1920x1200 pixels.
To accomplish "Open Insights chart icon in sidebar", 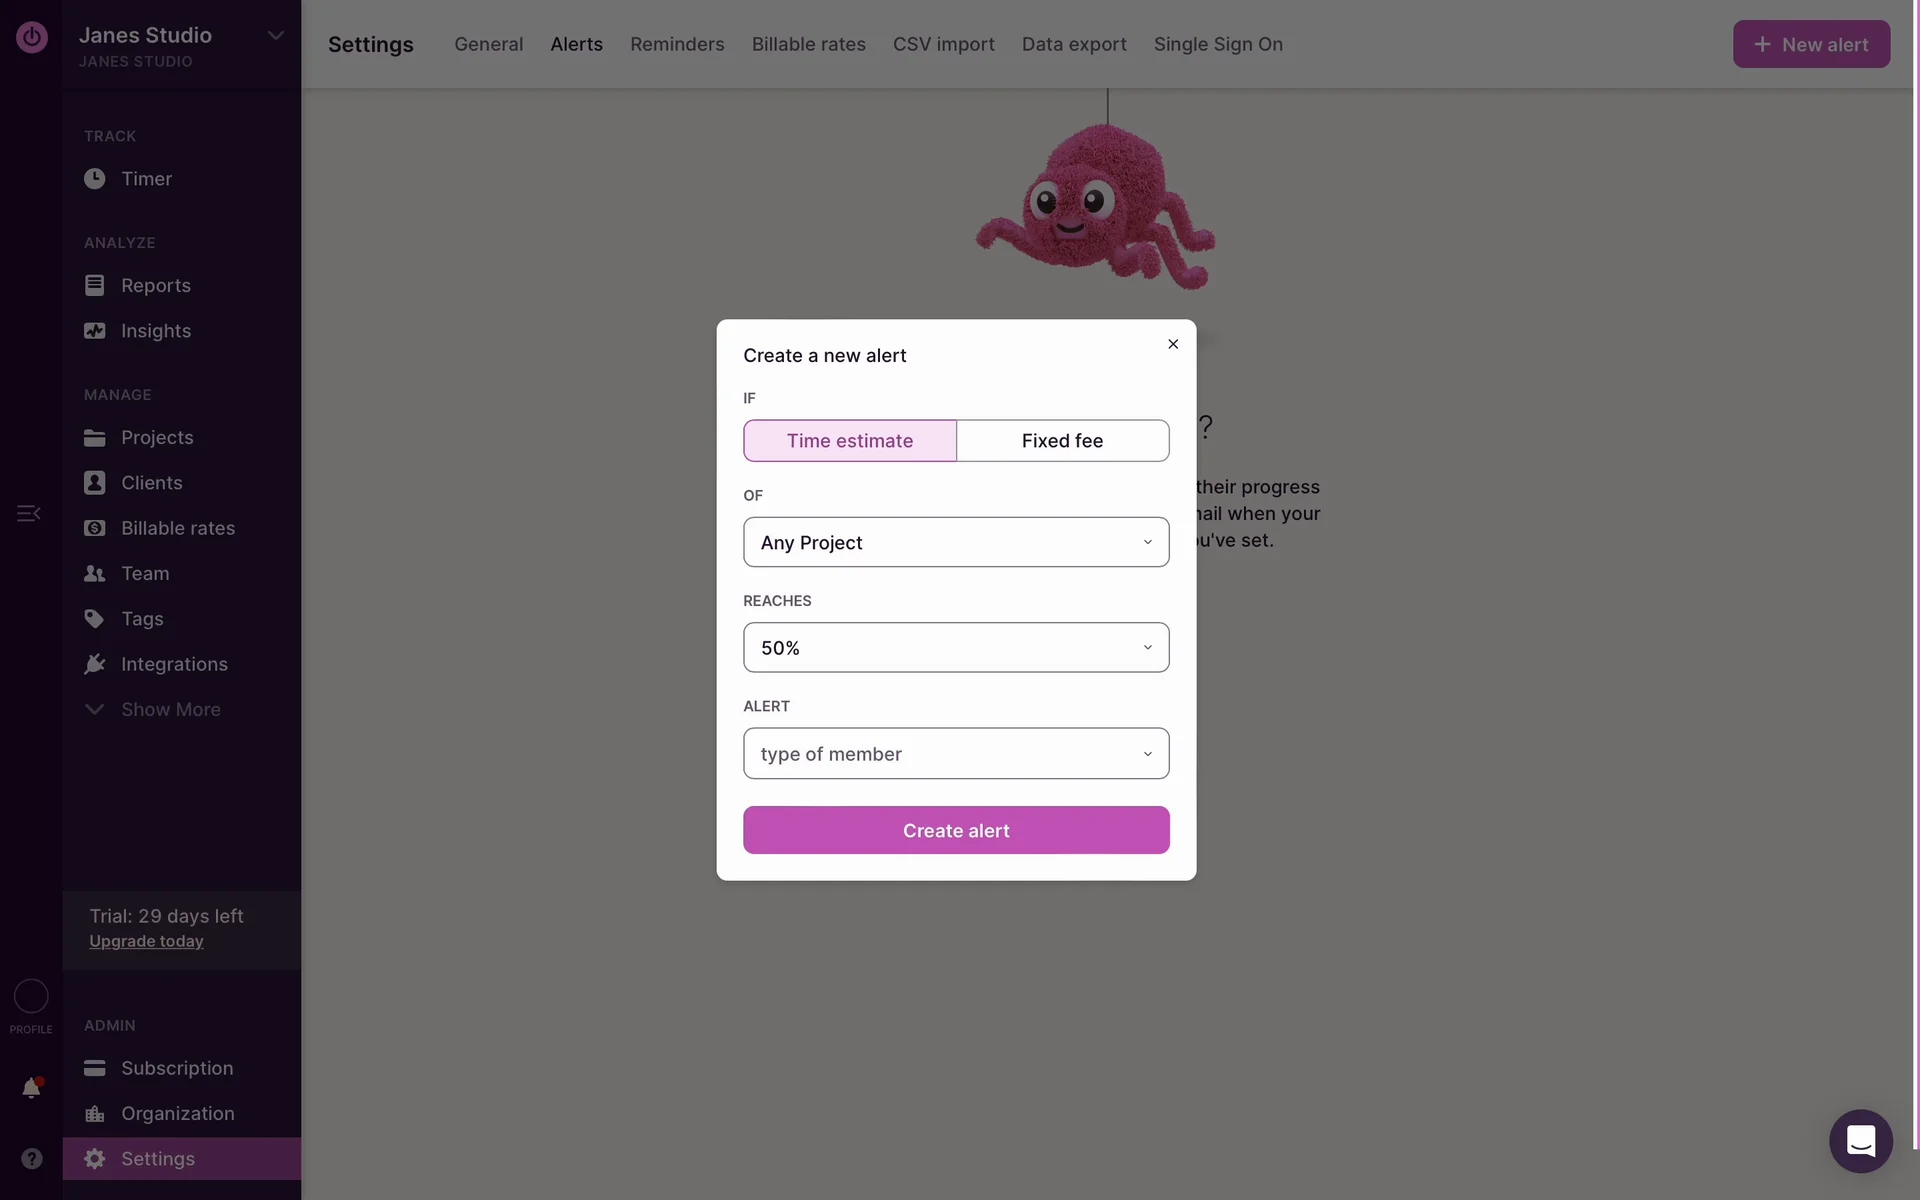I will pos(94,331).
